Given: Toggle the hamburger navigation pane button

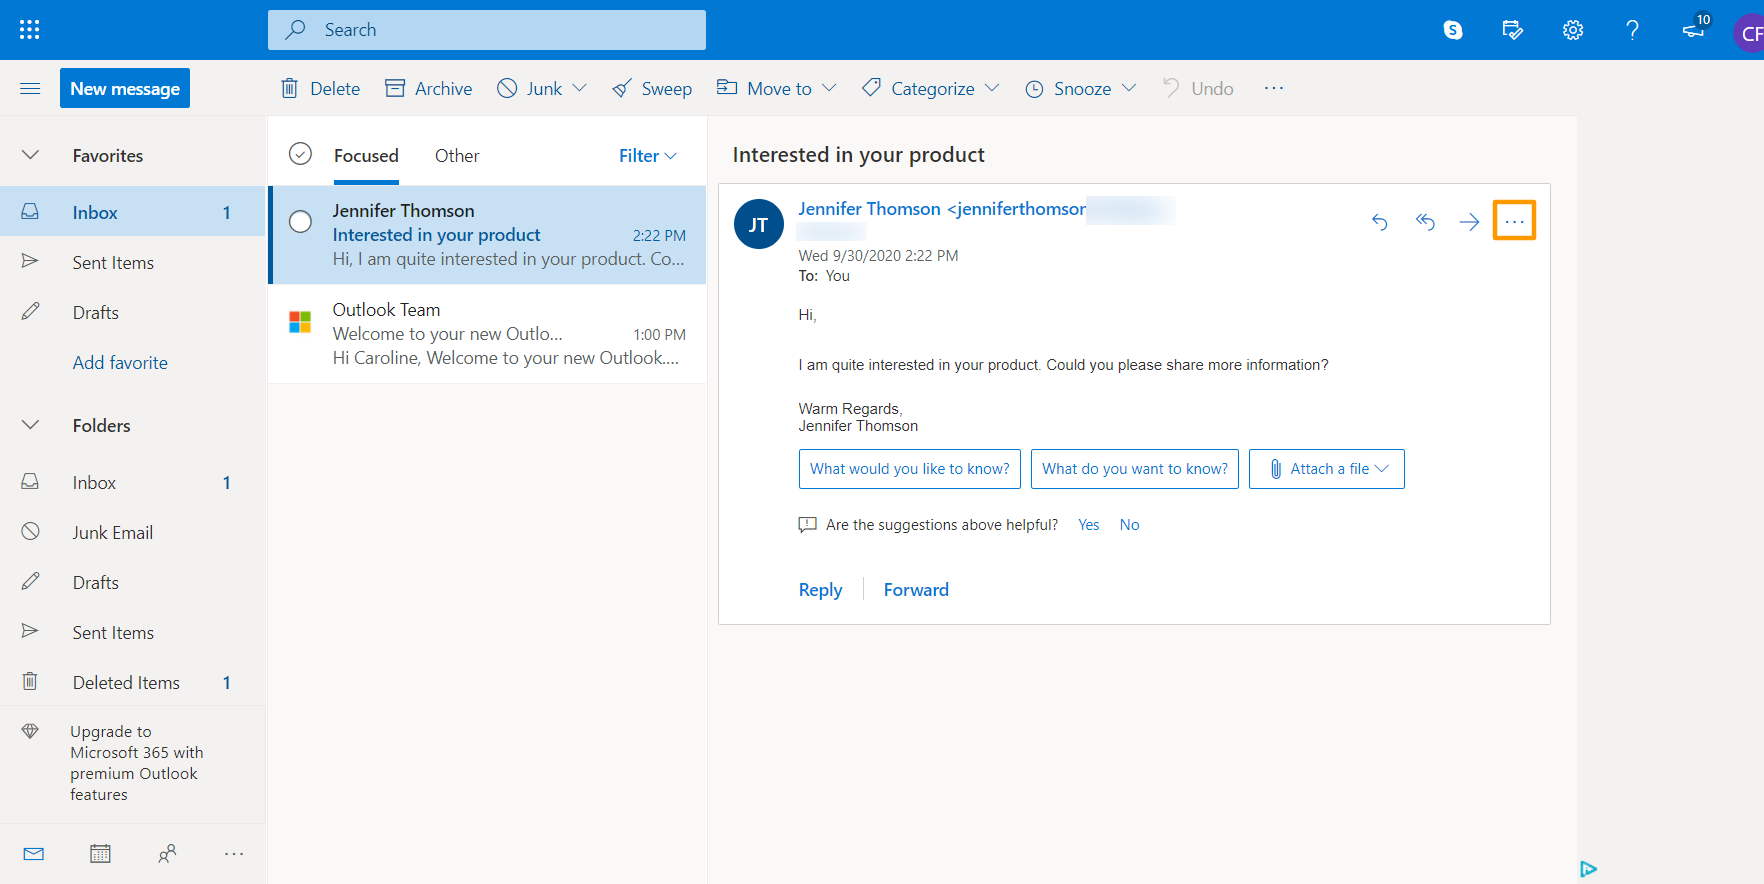Looking at the screenshot, I should (30, 89).
